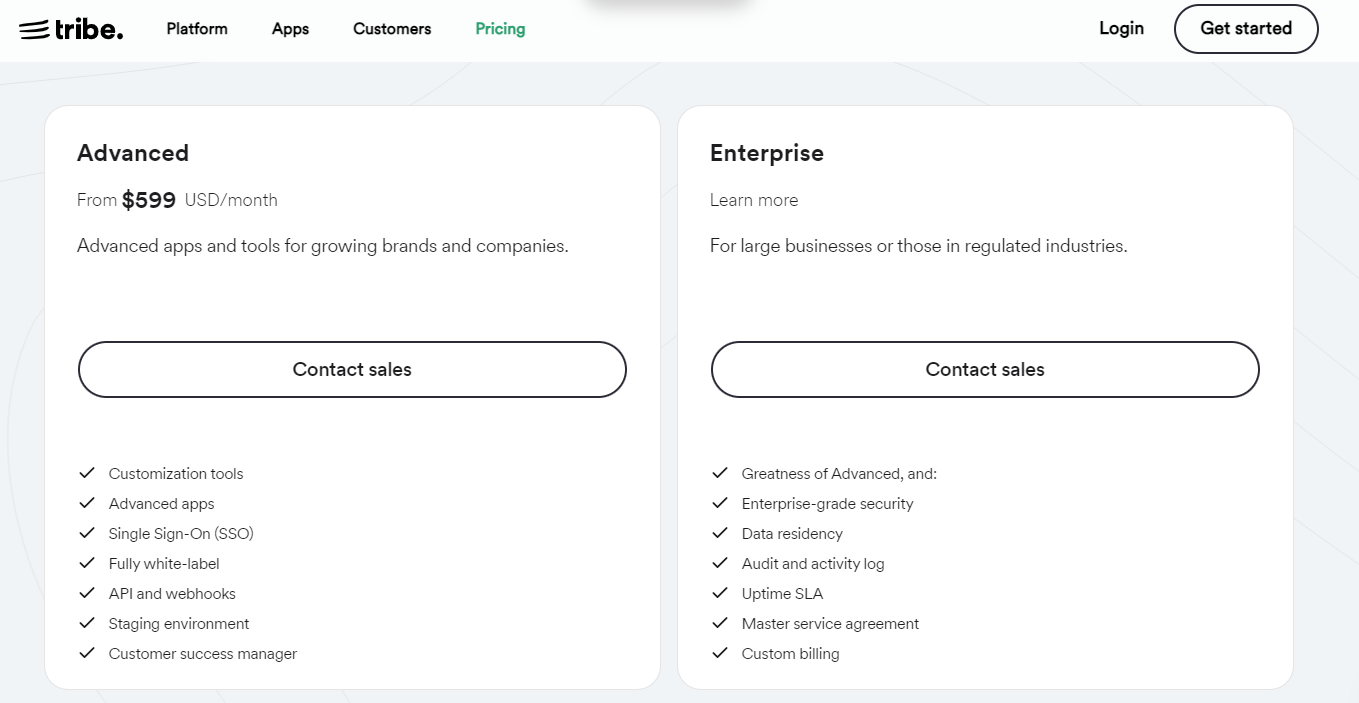Viewport: 1359px width, 703px height.
Task: Click the checkmark beside Greatness of Advanced
Action: click(720, 473)
